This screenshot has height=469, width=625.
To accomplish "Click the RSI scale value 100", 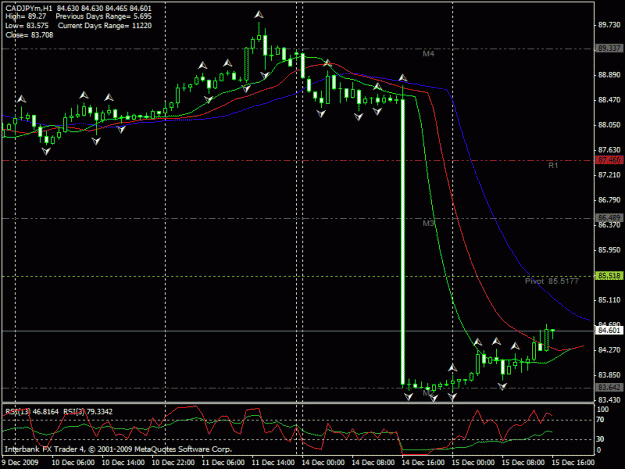I will click(x=603, y=410).
